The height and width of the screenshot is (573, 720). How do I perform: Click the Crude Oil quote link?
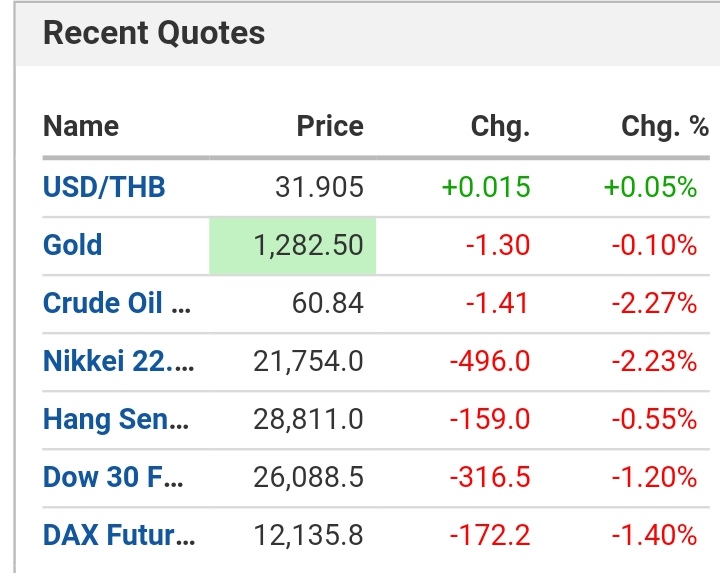(116, 303)
